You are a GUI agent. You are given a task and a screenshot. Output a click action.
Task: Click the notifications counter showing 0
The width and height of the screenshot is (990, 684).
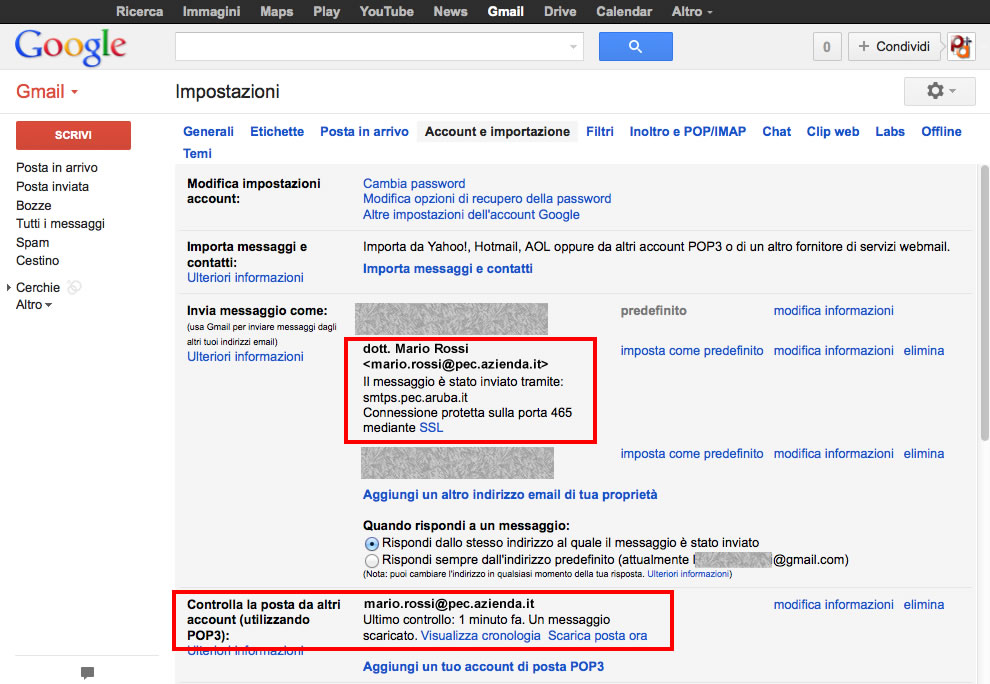click(x=826, y=47)
